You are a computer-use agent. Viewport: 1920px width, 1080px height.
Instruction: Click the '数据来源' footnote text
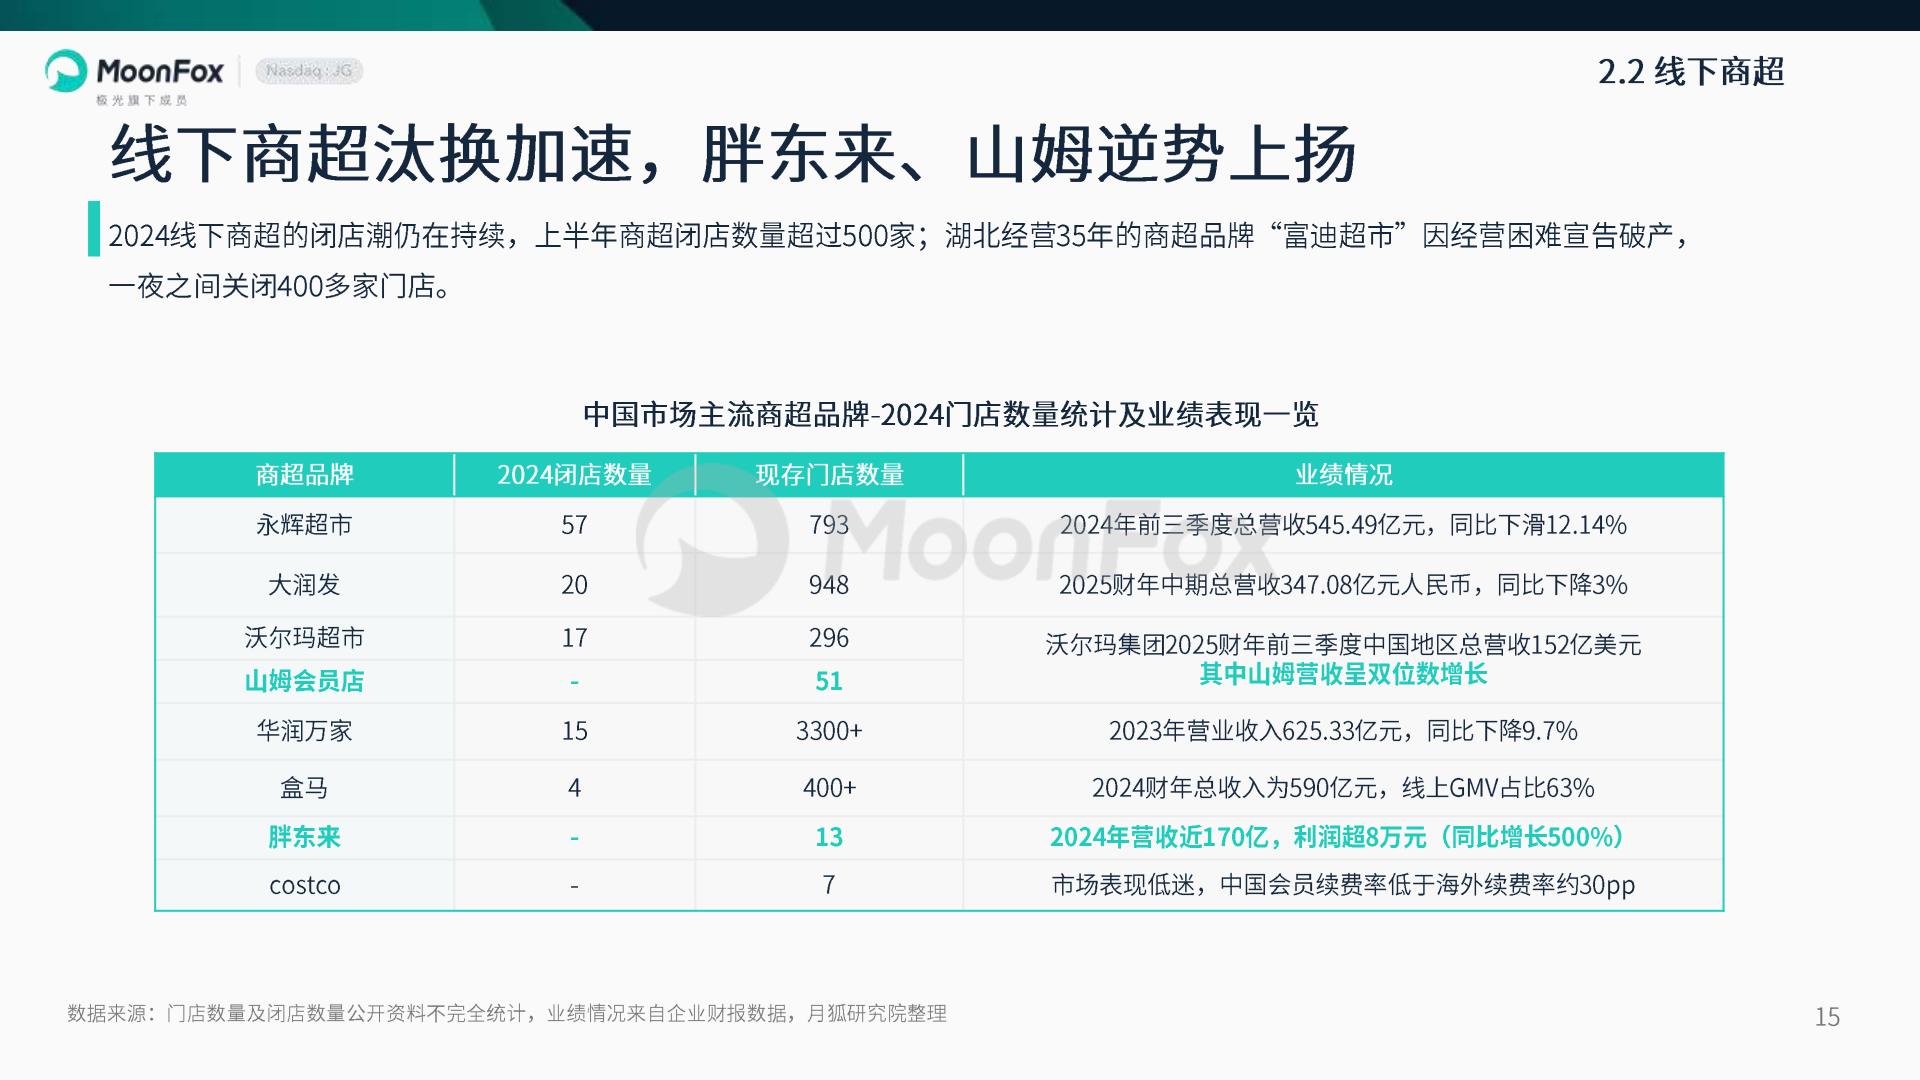click(507, 1014)
